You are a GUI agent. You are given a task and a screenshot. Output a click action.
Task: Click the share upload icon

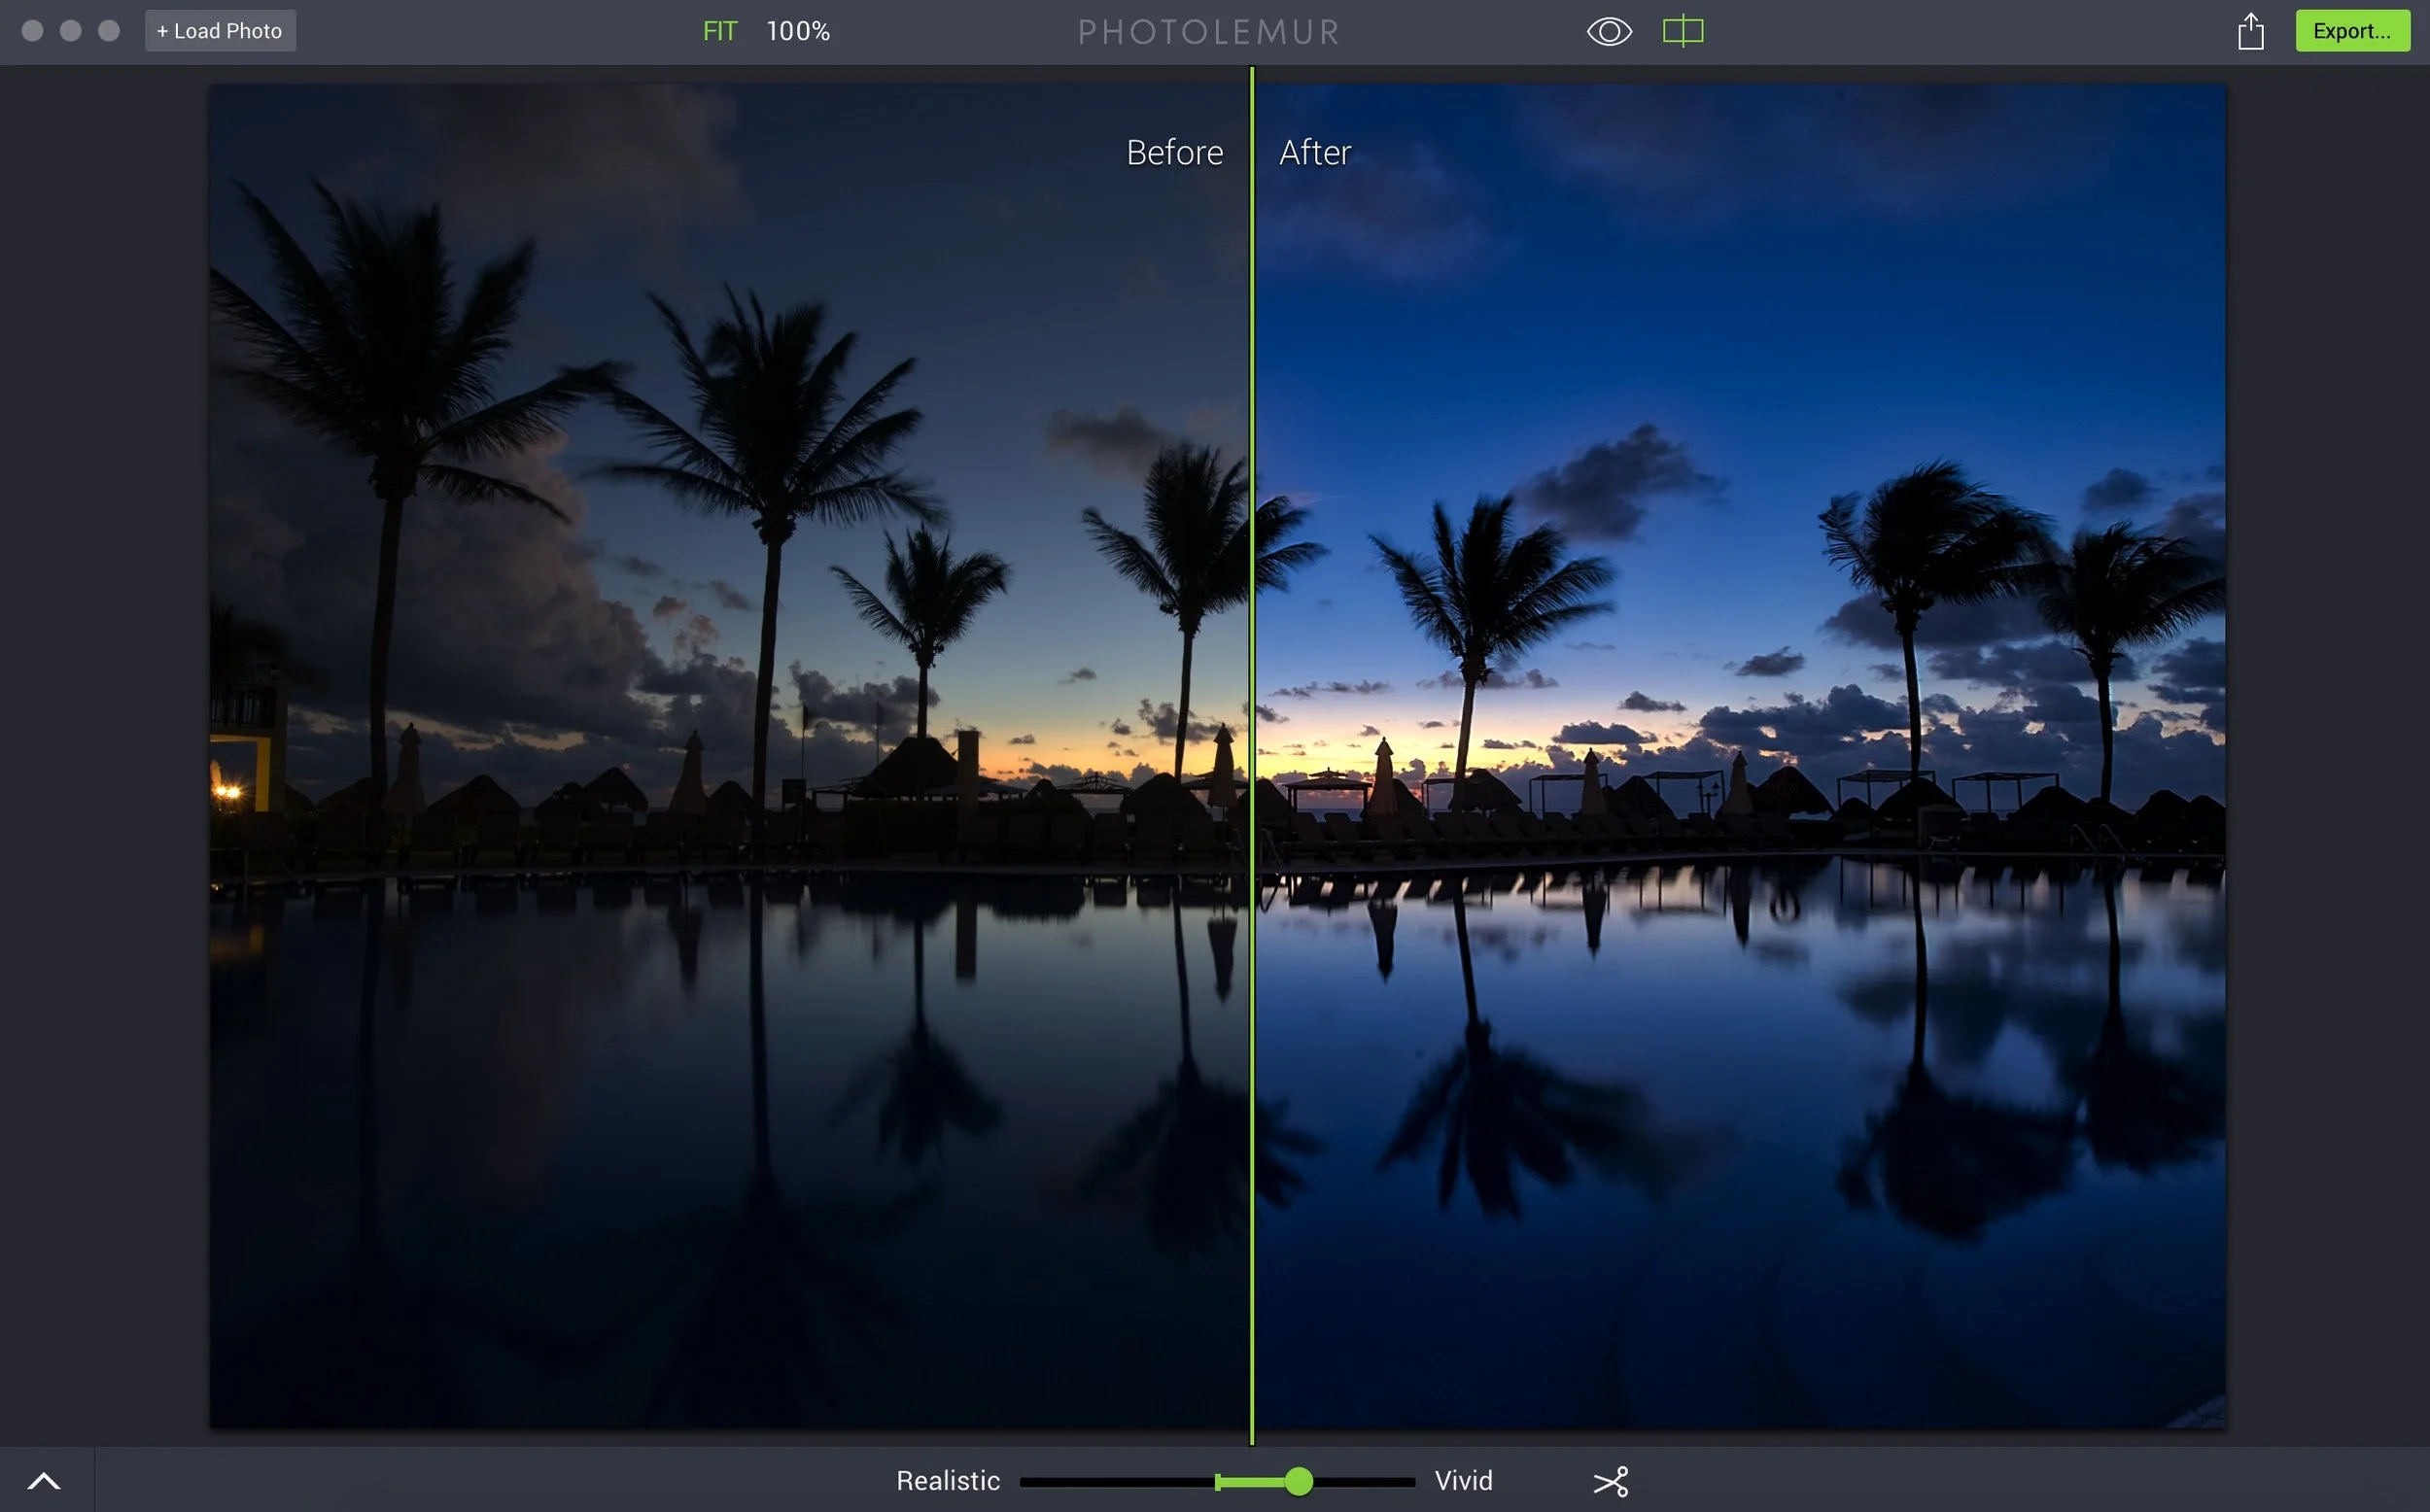tap(2250, 31)
